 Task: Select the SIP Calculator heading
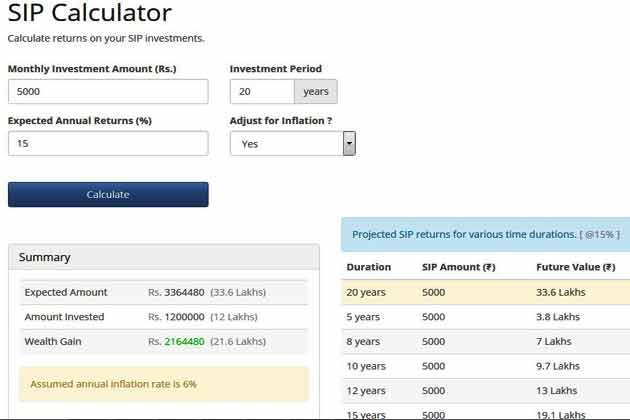(x=90, y=12)
